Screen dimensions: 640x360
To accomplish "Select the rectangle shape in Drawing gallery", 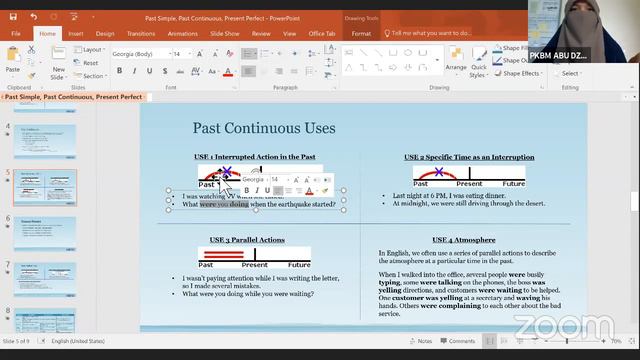I will [393, 53].
